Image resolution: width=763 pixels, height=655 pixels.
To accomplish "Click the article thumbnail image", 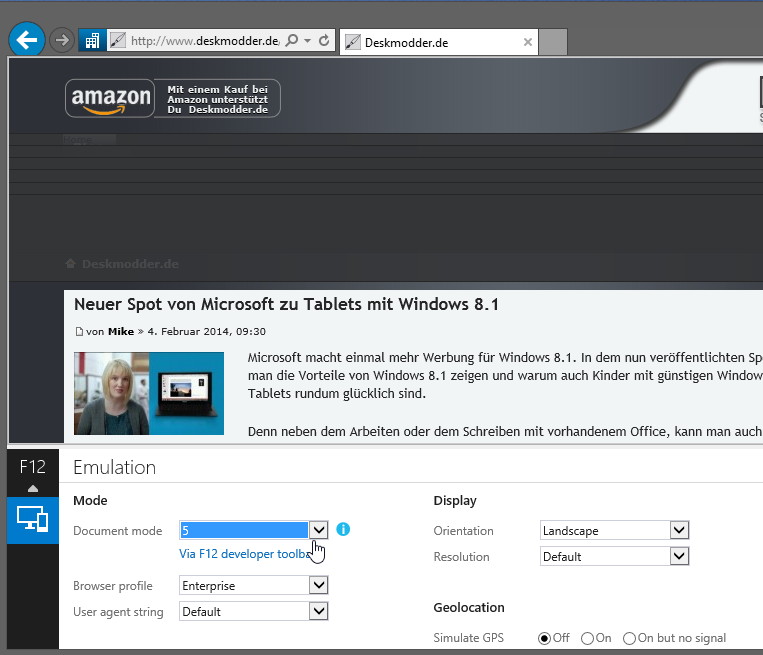I will coord(149,393).
